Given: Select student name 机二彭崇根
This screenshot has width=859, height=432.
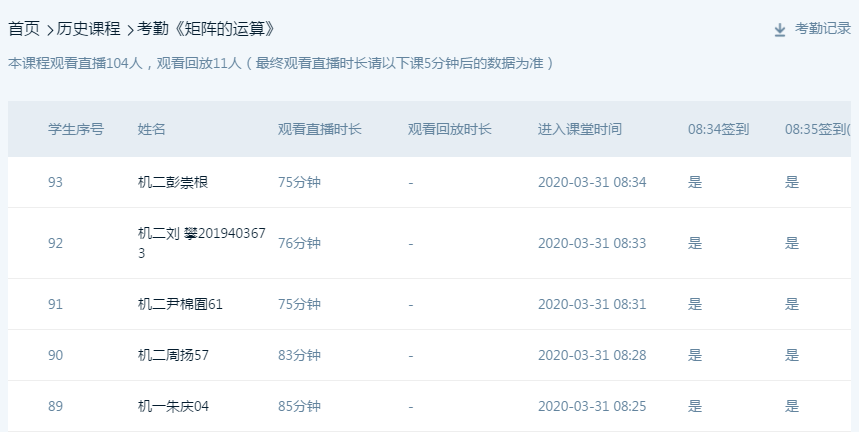Looking at the screenshot, I should [173, 182].
